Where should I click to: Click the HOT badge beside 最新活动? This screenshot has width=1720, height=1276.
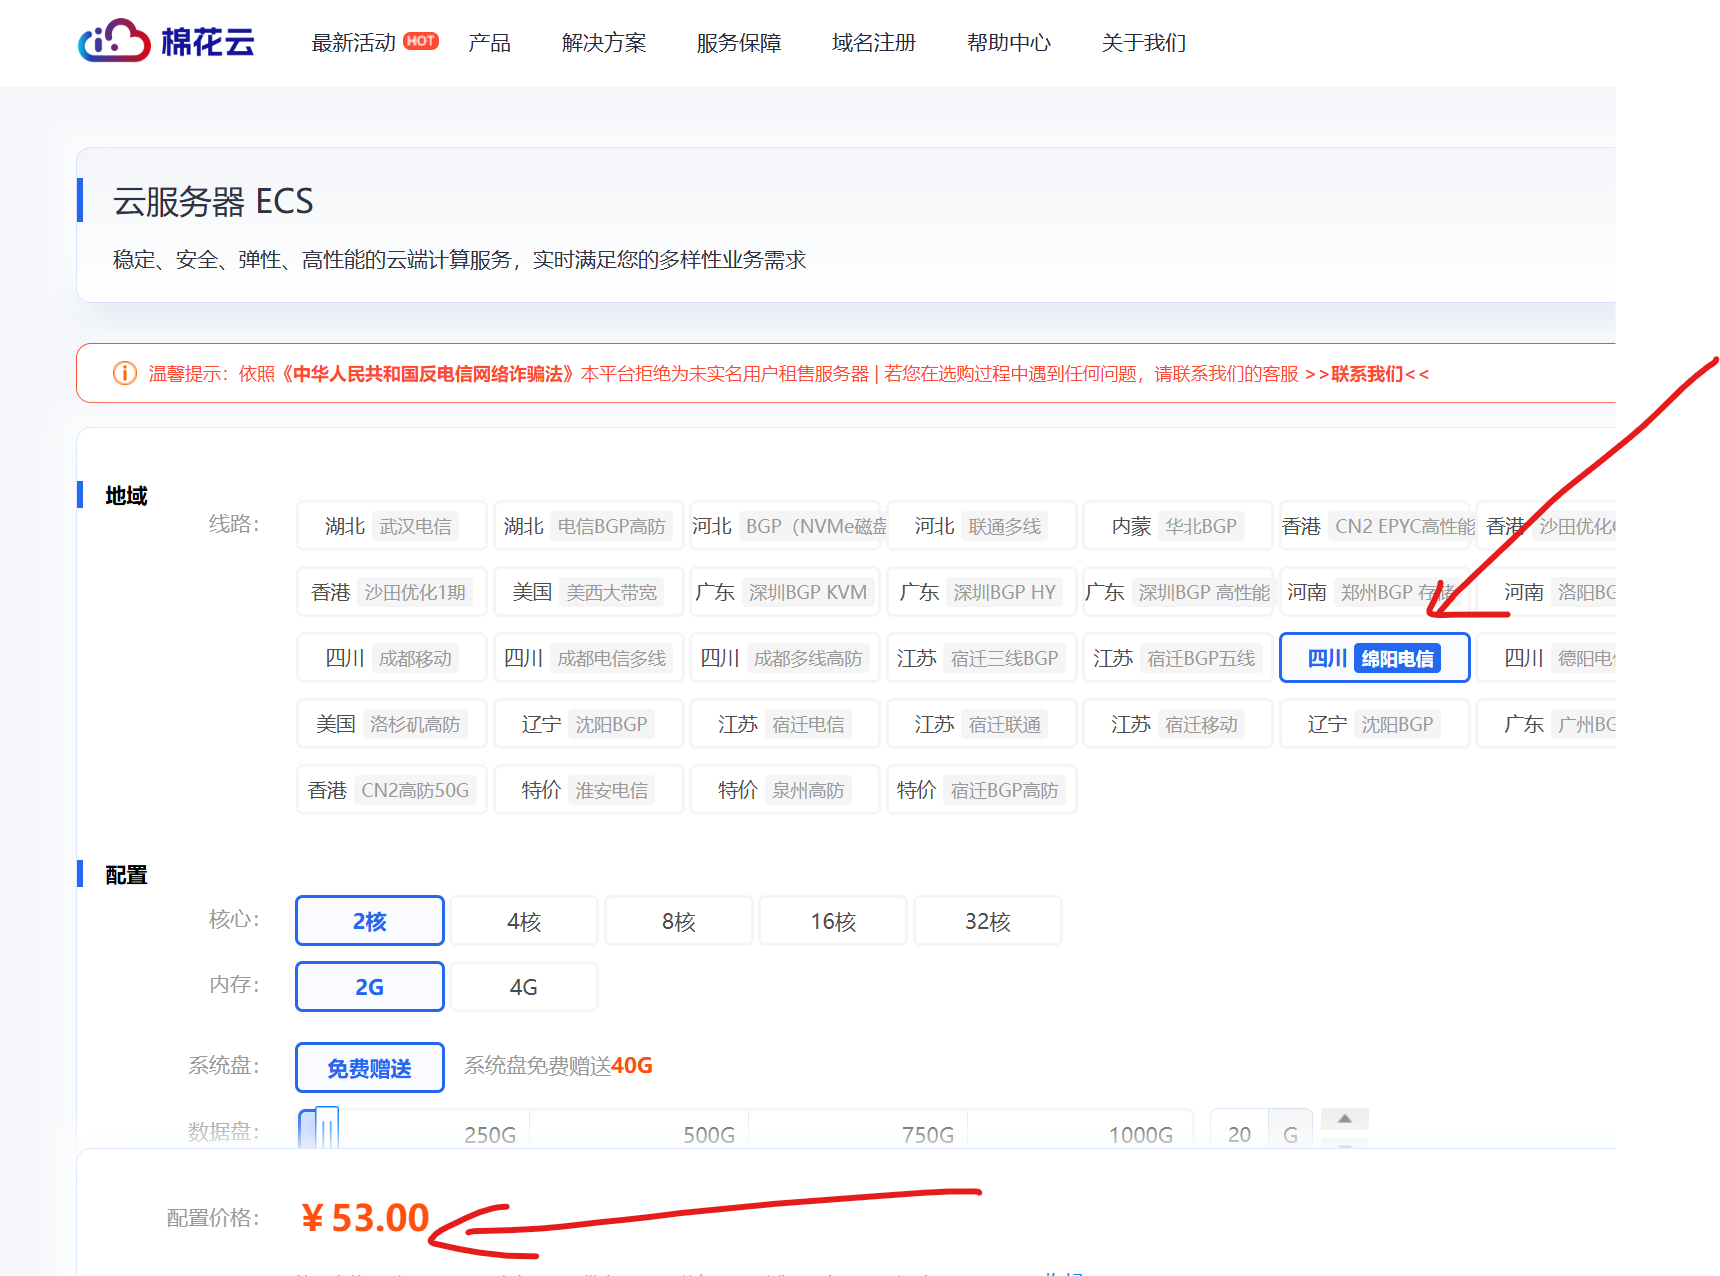[x=421, y=41]
